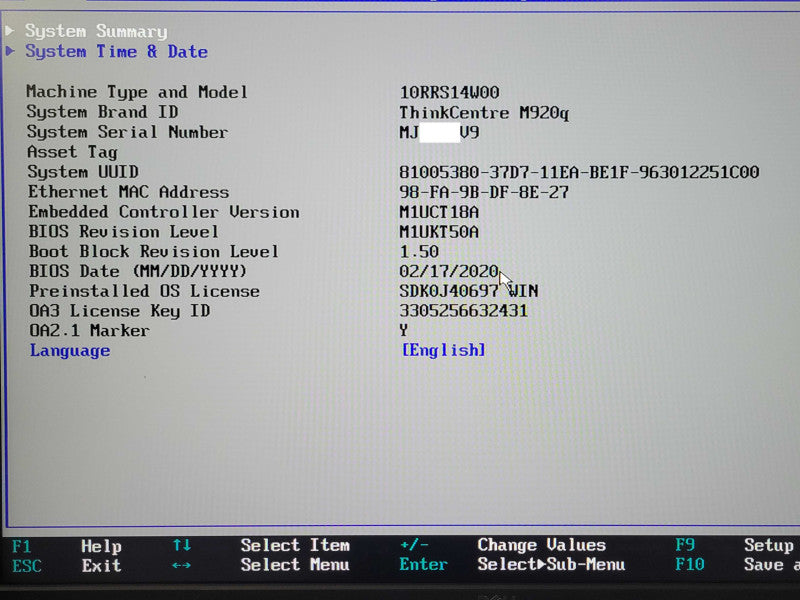Expand the arrow beside System Time & Date

pos(10,51)
